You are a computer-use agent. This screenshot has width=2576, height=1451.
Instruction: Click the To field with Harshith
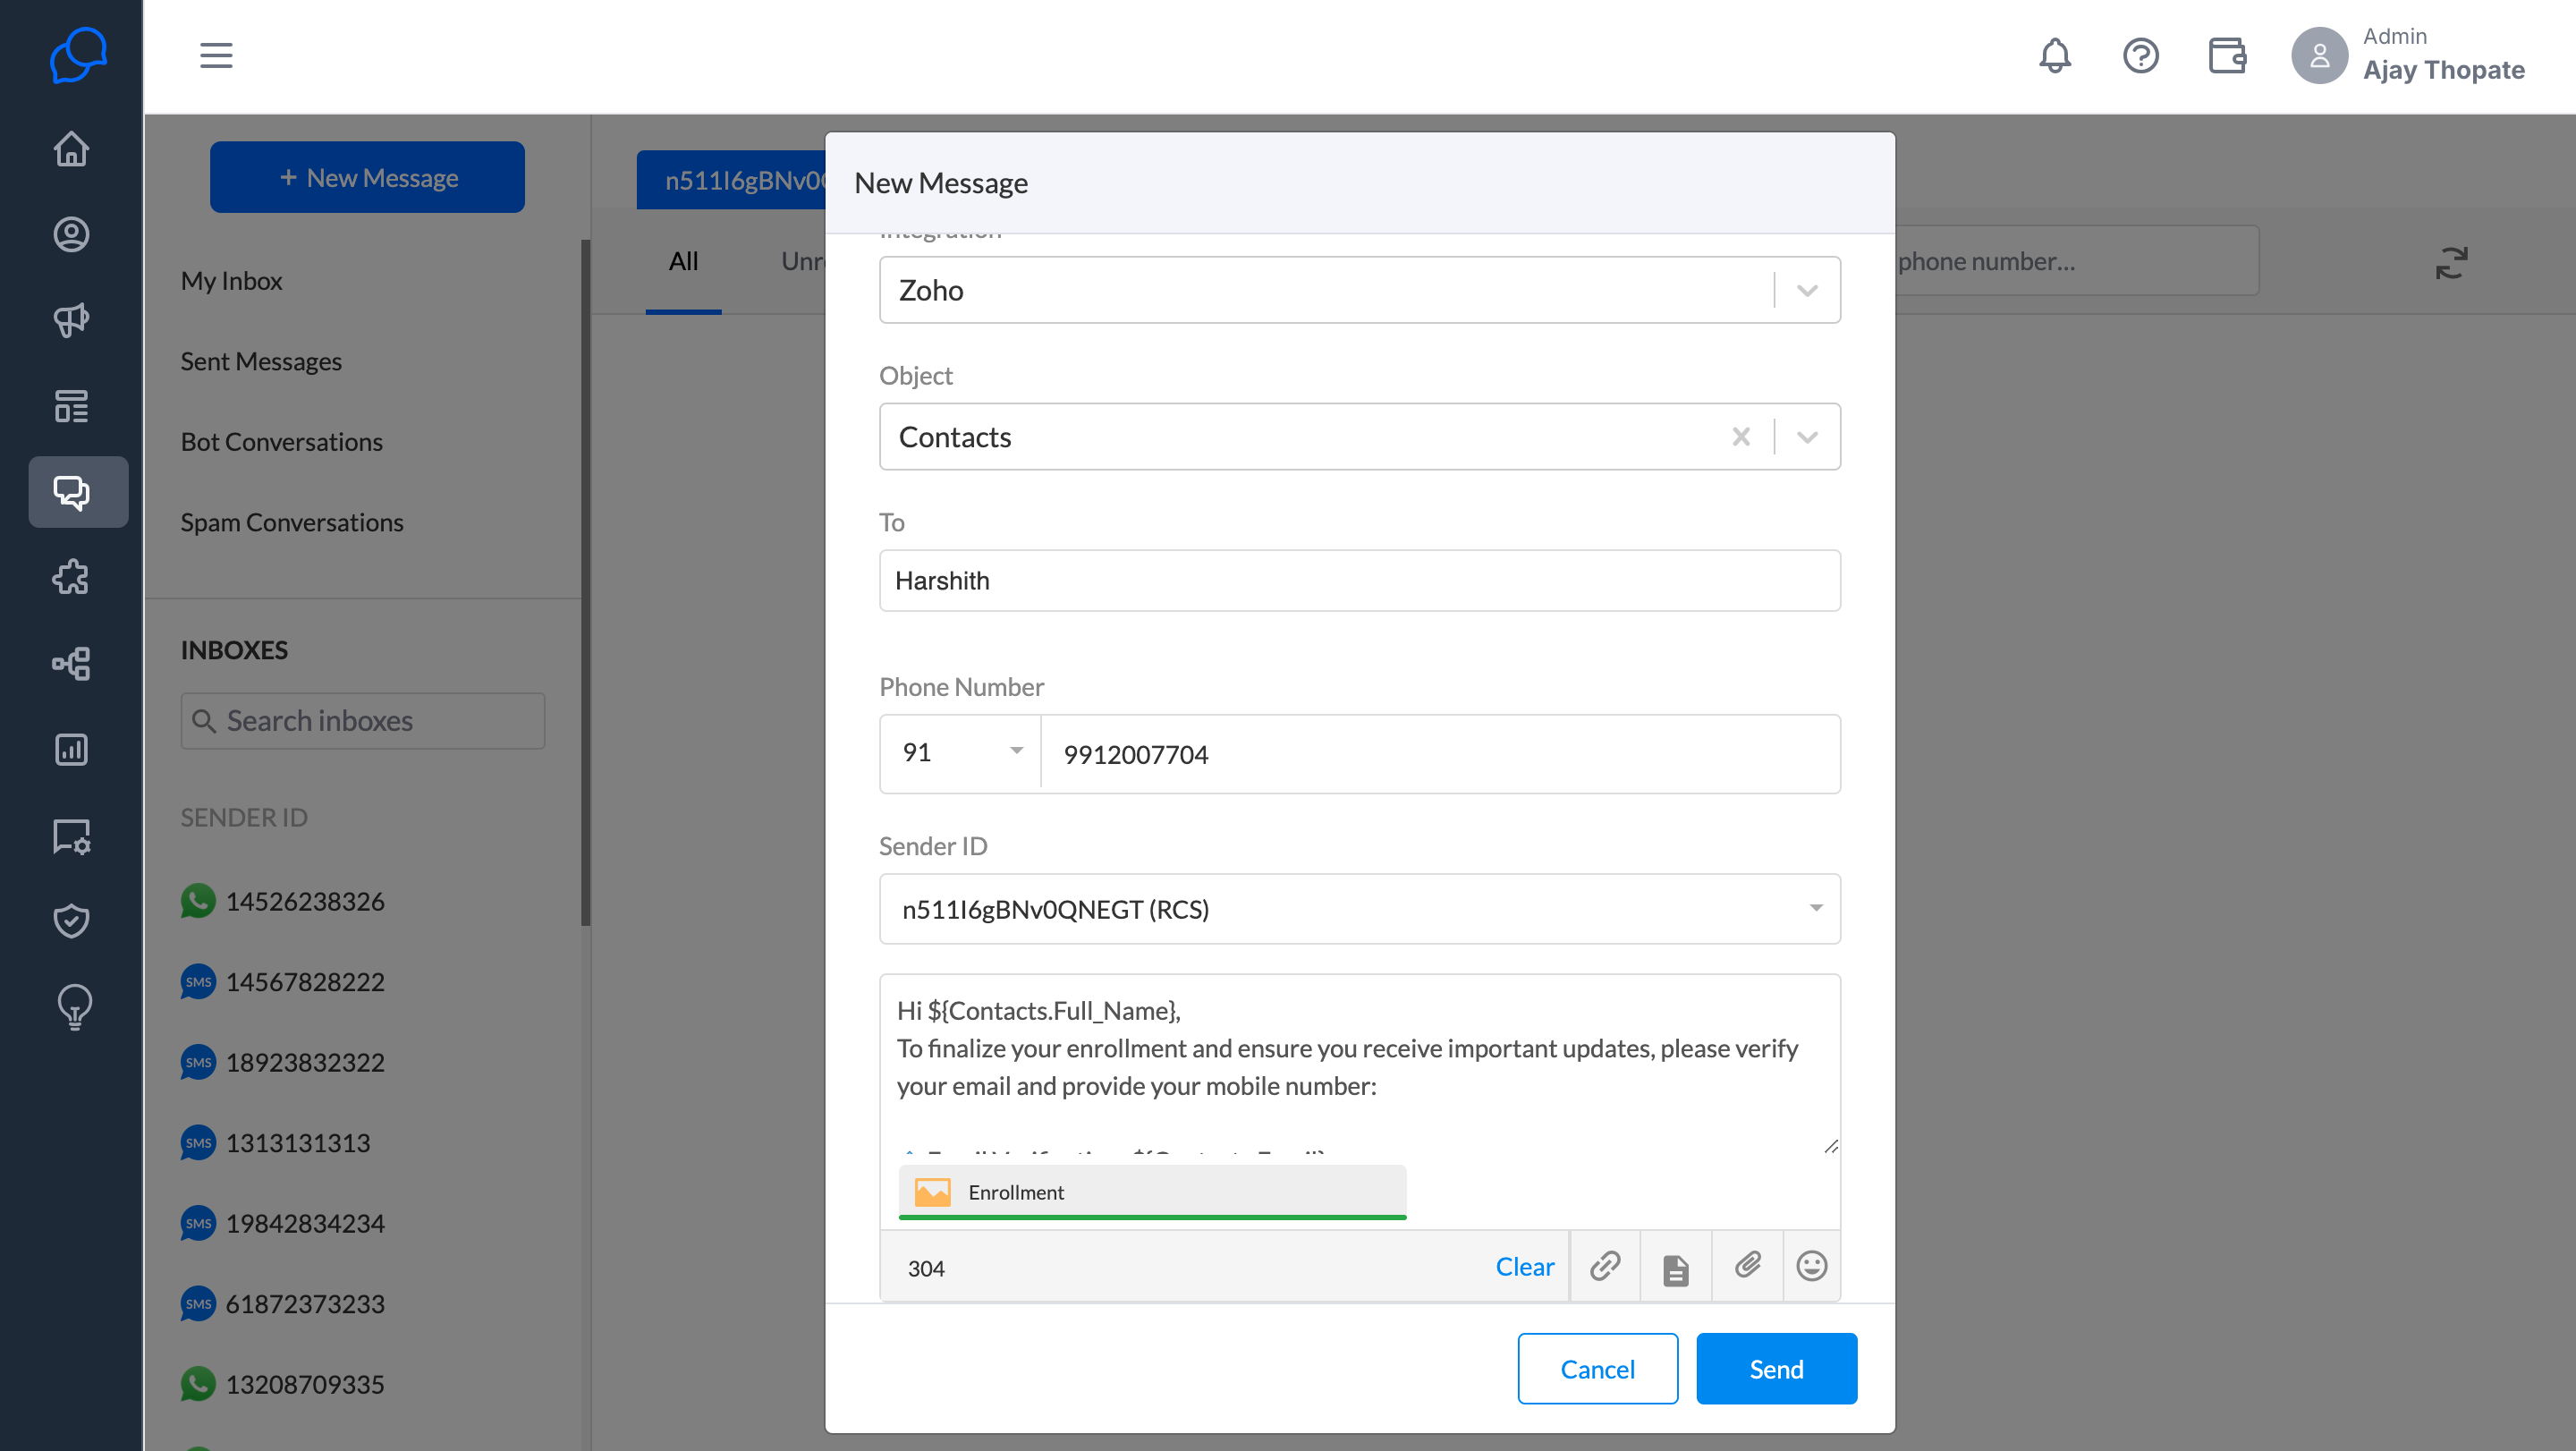click(1359, 580)
